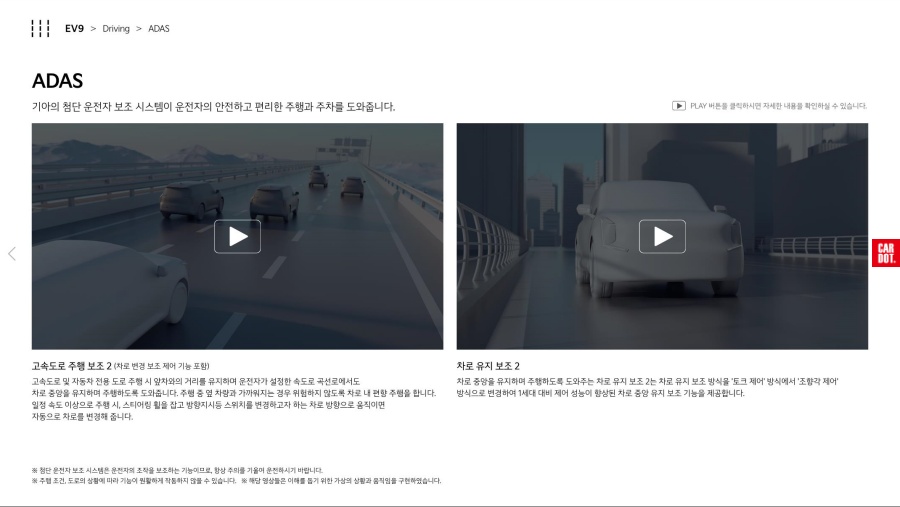Play the Highway Driving Assist 2 video
The image size is (900, 507).
[238, 237]
